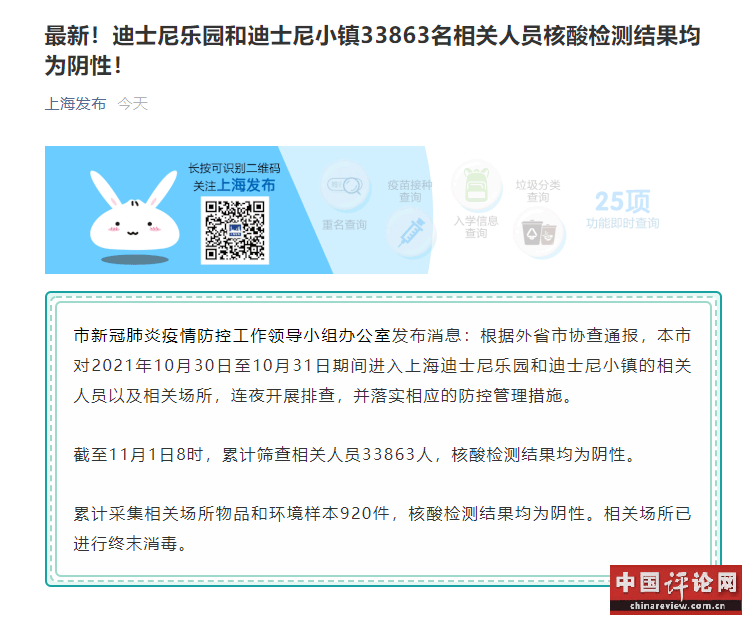Viewport: 747px width, 620px height.
Task: Click the article headline text
Action: [x=373, y=50]
